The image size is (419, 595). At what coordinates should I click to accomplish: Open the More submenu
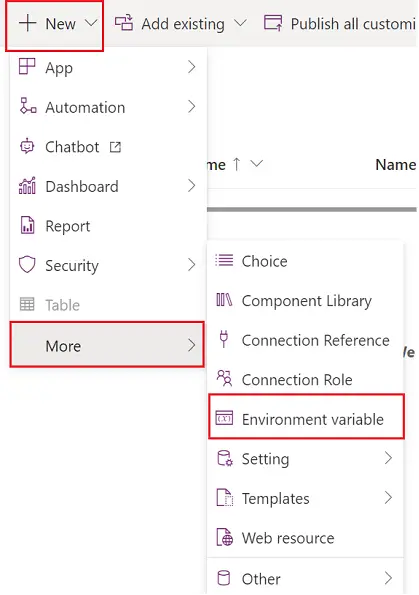pyautogui.click(x=107, y=345)
